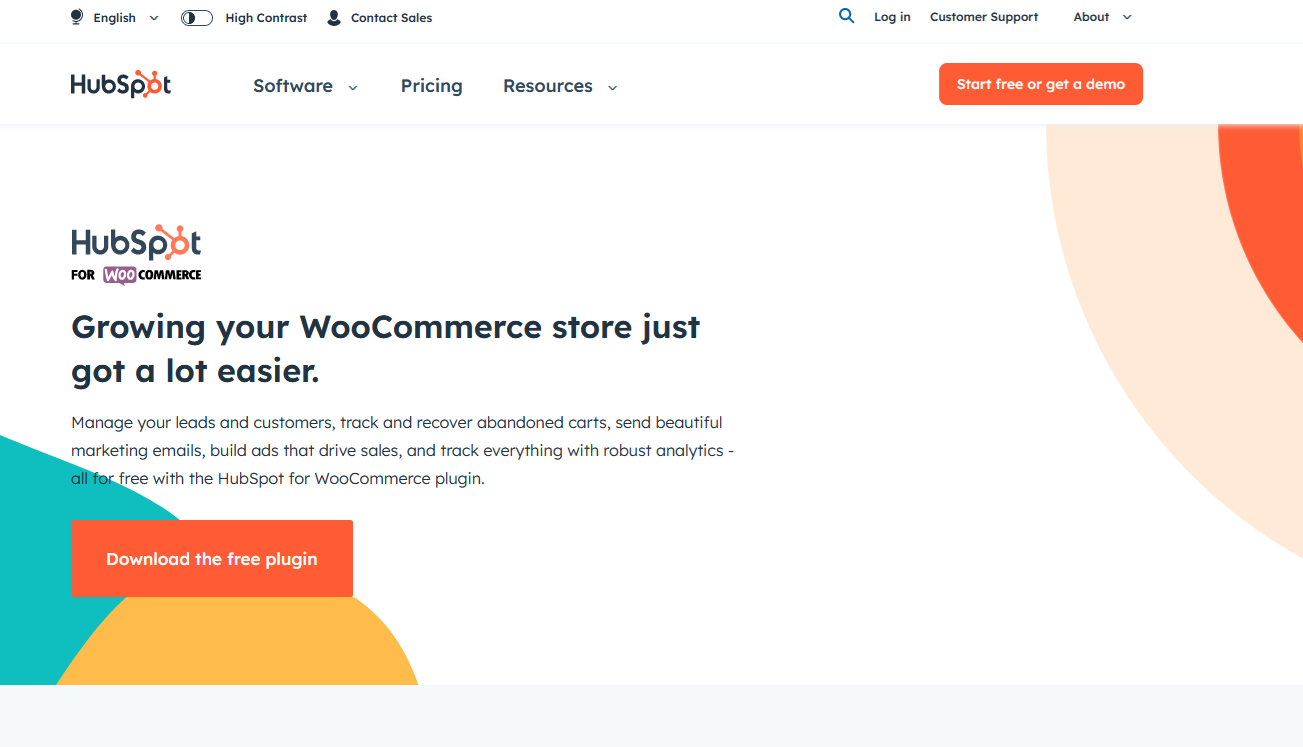This screenshot has height=747, width=1303.
Task: Toggle the High Contrast switch
Action: [197, 18]
